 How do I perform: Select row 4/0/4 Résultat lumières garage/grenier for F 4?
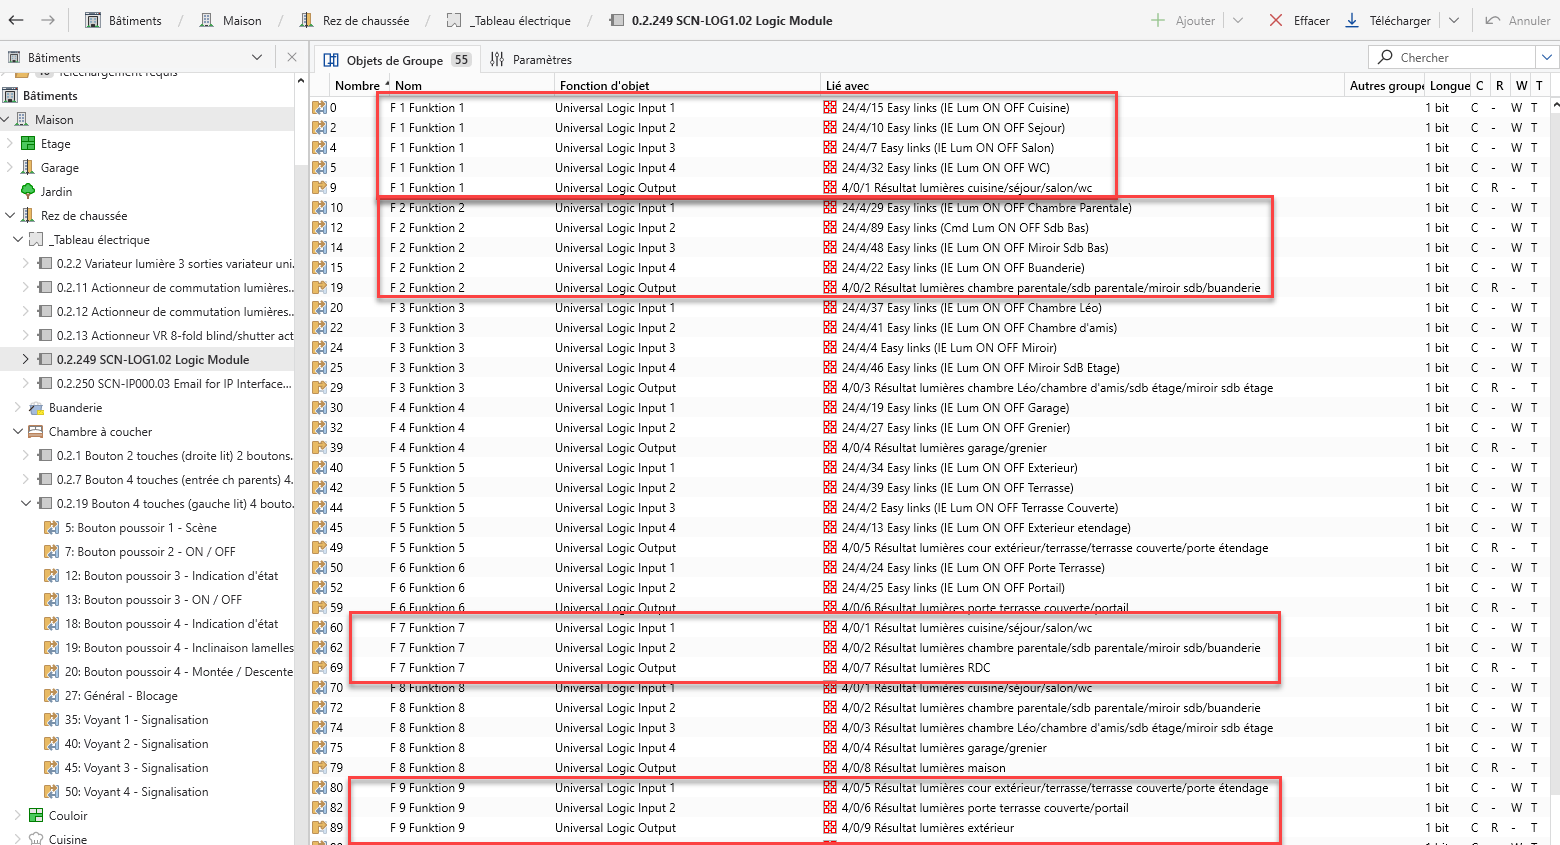[x=930, y=448]
